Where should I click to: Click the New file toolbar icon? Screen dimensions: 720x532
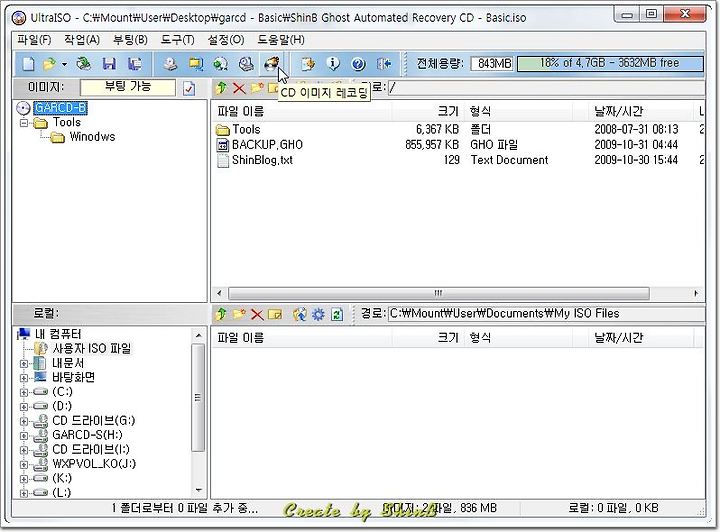[28, 64]
